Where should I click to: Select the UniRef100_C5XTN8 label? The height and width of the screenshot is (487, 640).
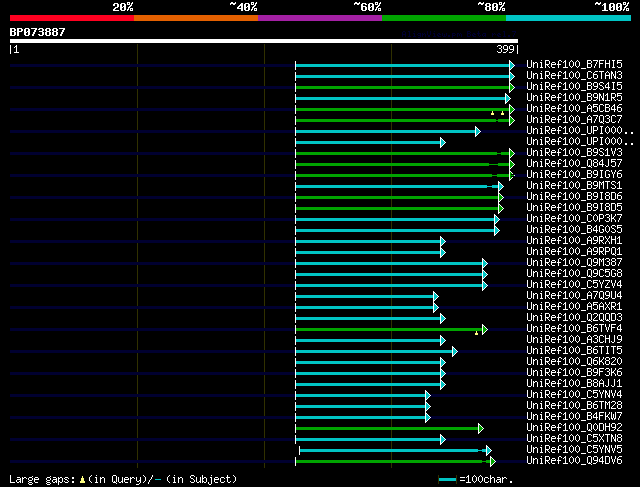574,439
